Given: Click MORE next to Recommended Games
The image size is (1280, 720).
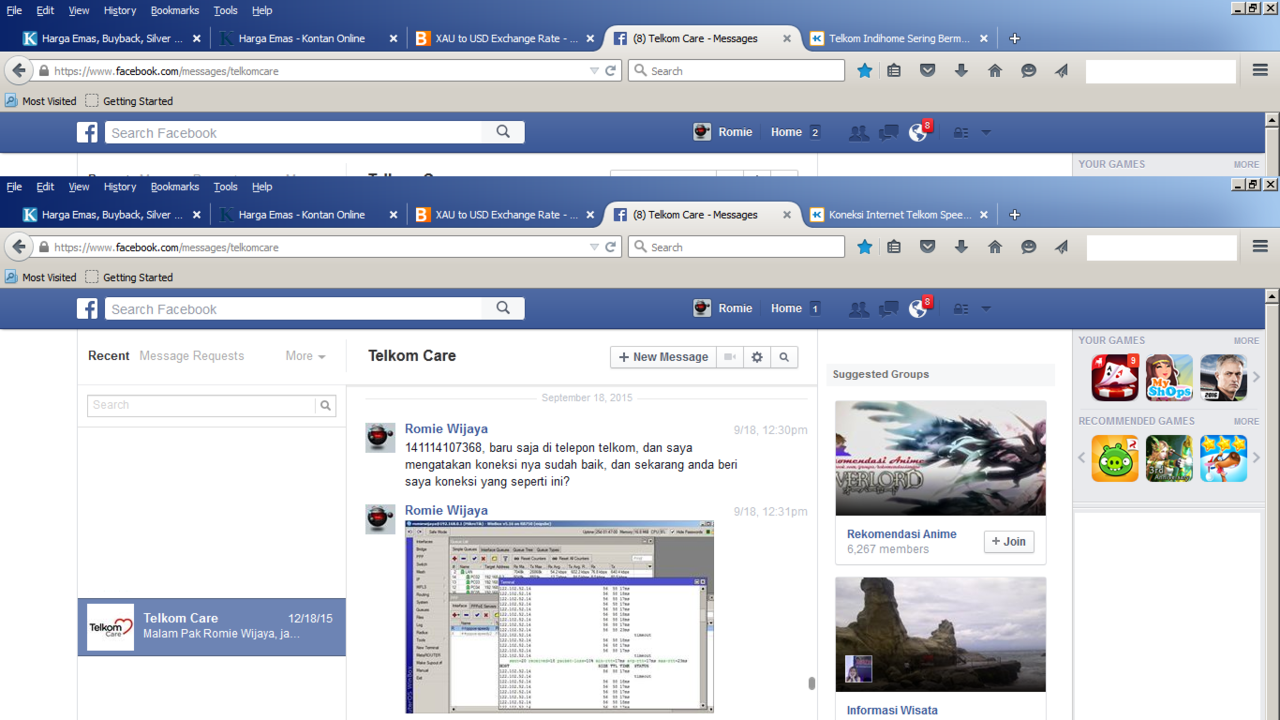Looking at the screenshot, I should 1246,422.
